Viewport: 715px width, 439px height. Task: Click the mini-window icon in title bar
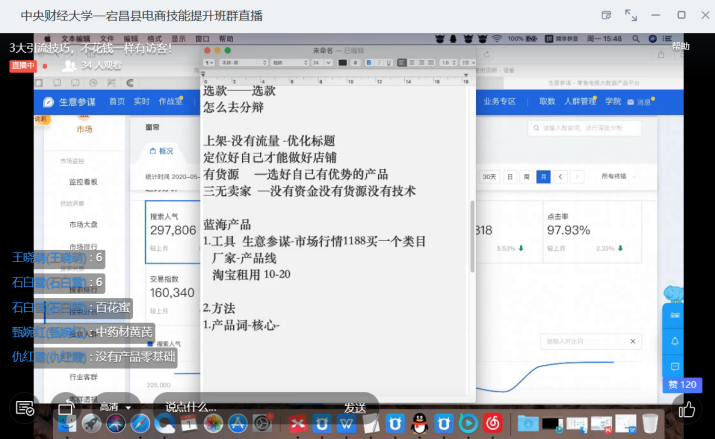pos(607,15)
